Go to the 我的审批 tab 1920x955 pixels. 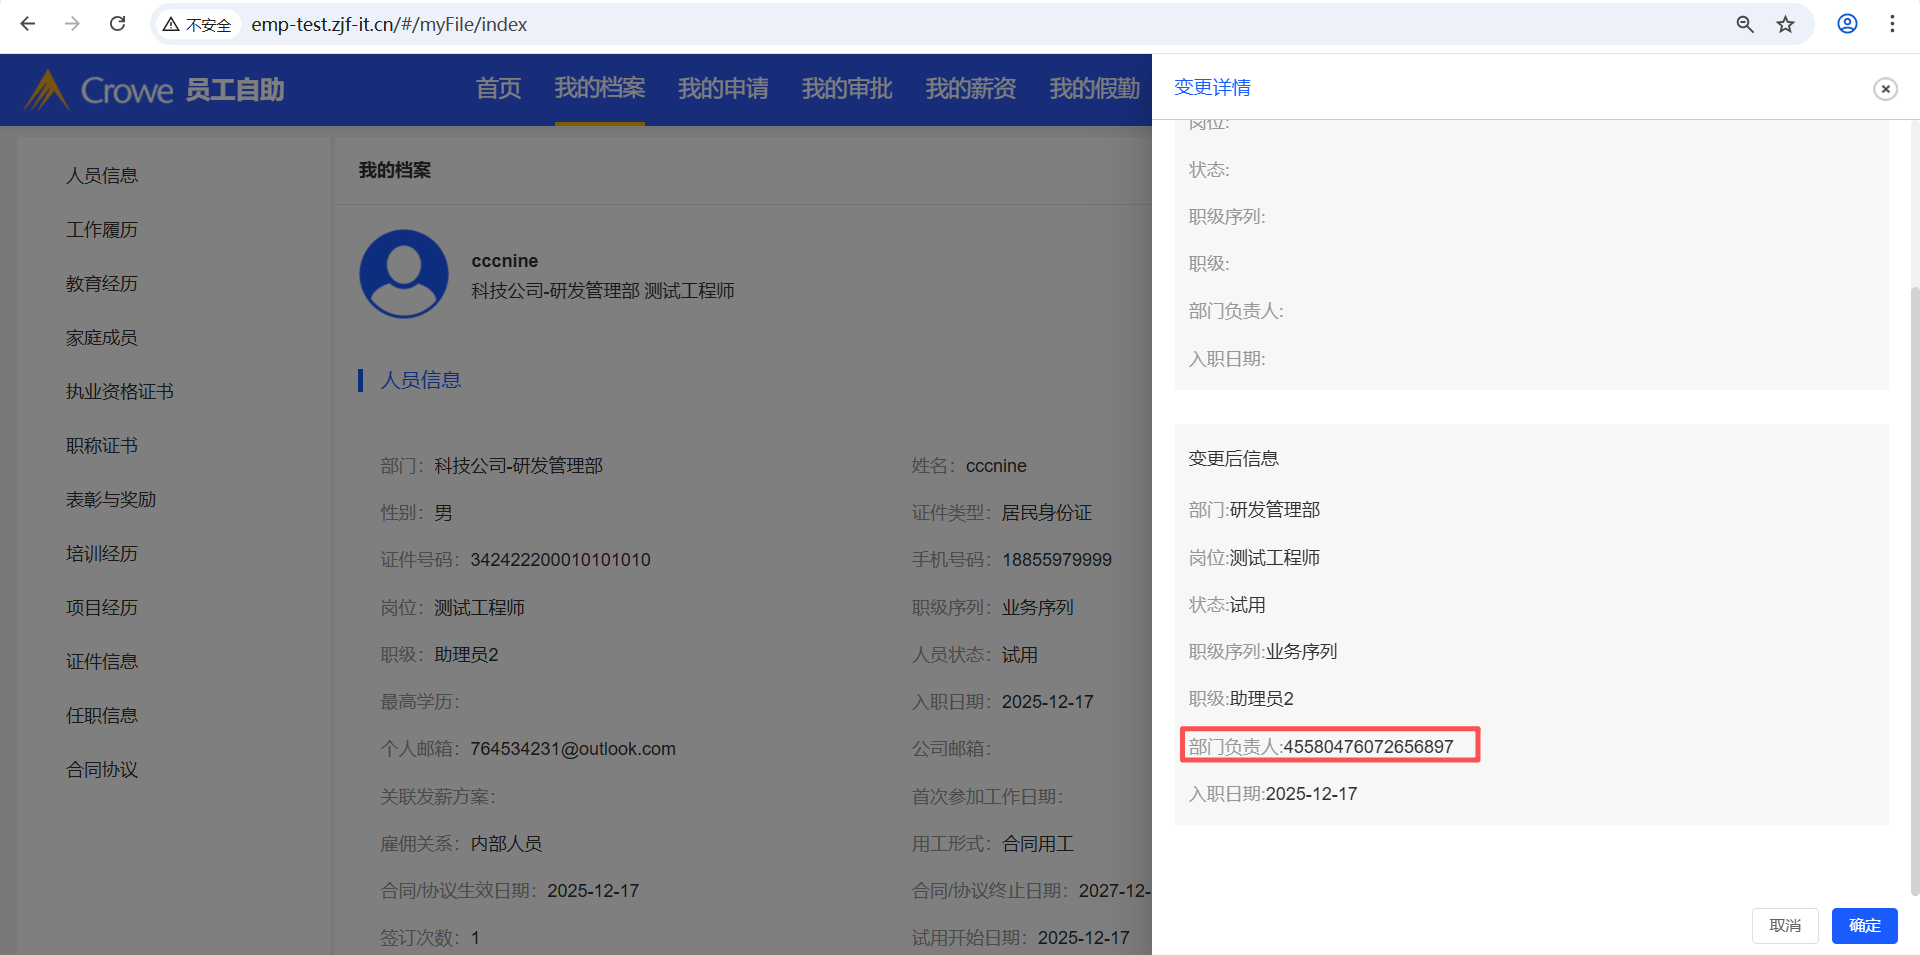[846, 89]
